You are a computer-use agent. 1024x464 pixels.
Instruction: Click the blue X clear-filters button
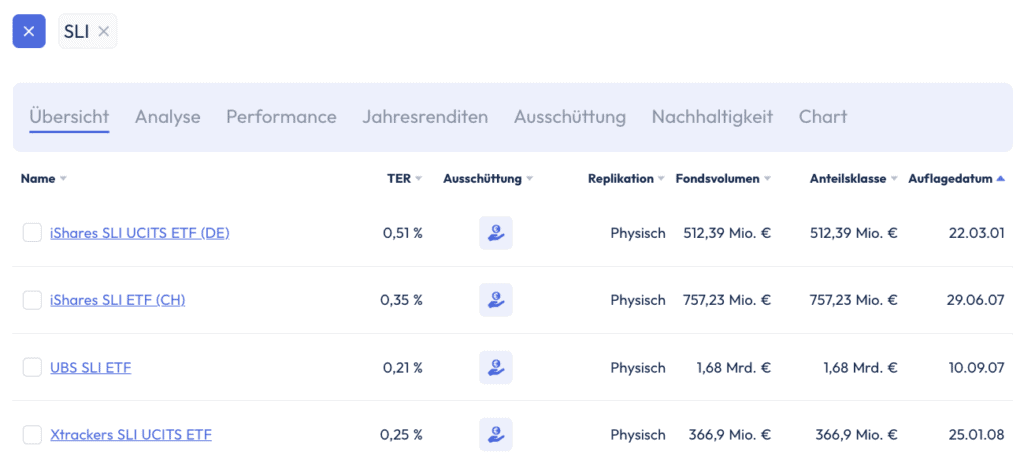point(29,31)
